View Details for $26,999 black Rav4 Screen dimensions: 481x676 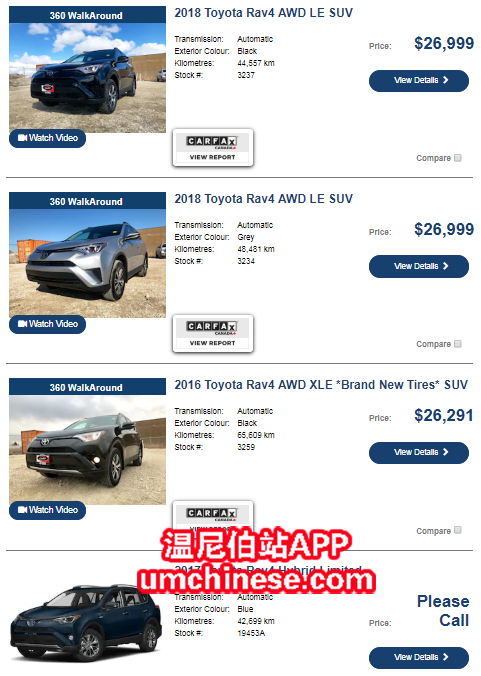click(419, 81)
